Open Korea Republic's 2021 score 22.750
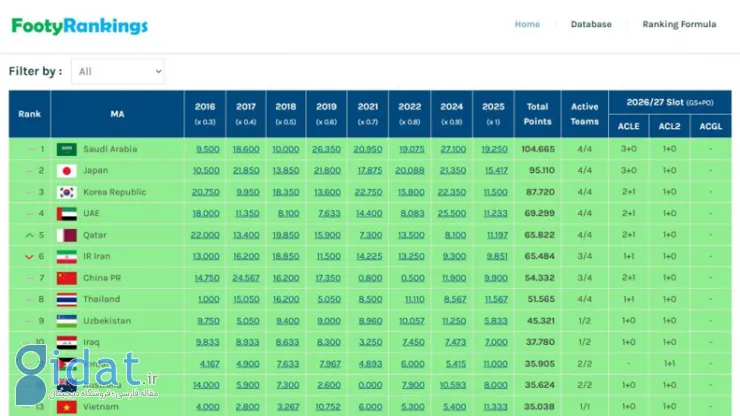 point(368,192)
